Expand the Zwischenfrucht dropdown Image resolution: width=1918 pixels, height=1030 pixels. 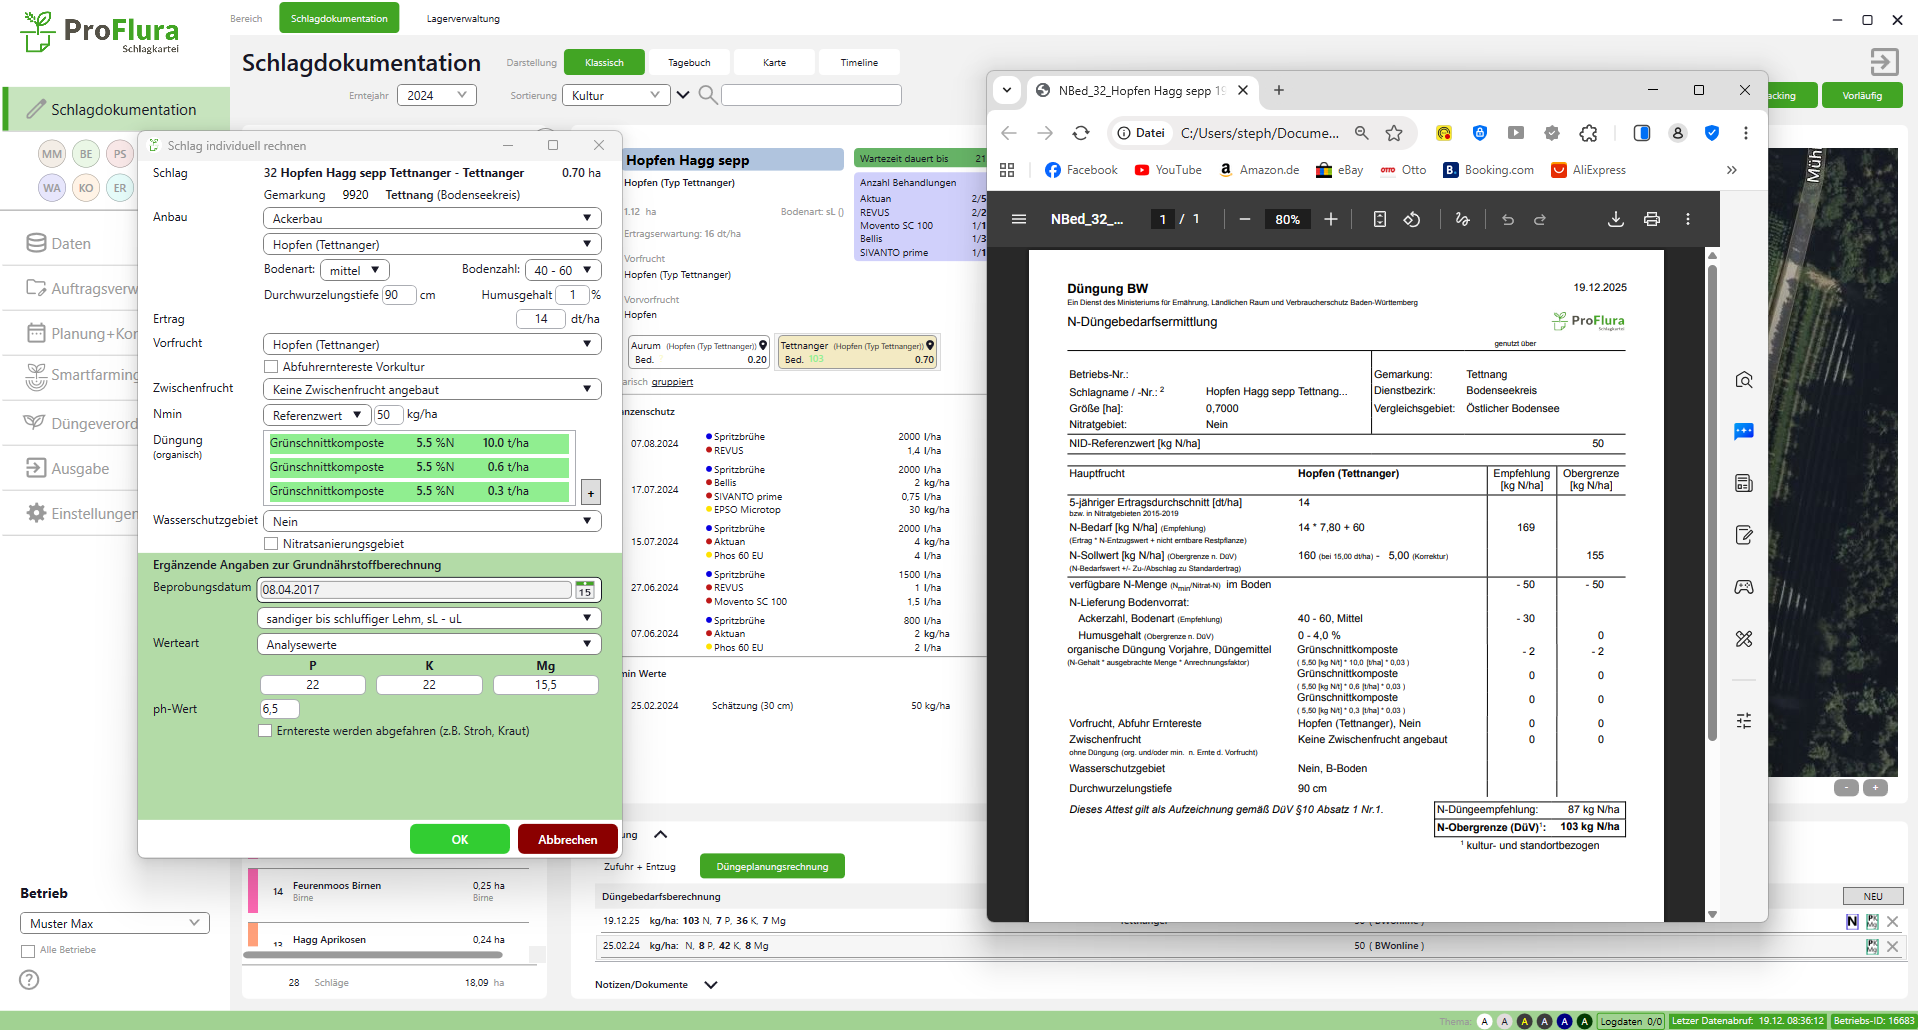[431, 389]
